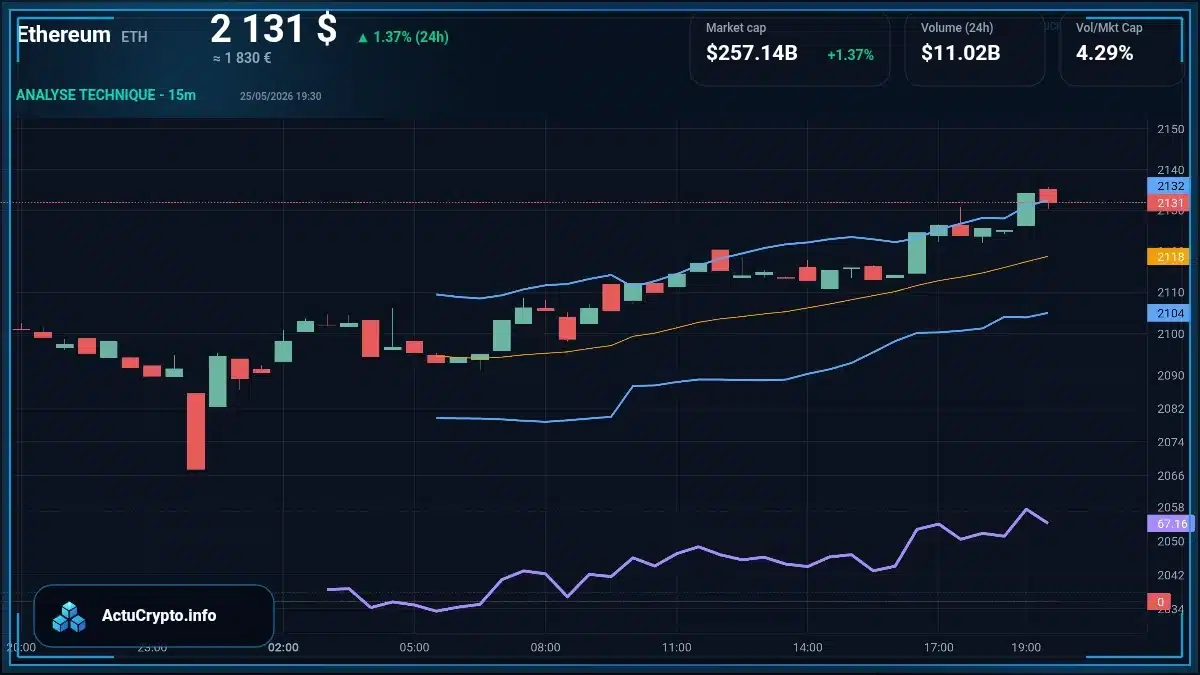Click the tall green candle just before 17:00
Screen dimensions: 1200x675
(917, 253)
